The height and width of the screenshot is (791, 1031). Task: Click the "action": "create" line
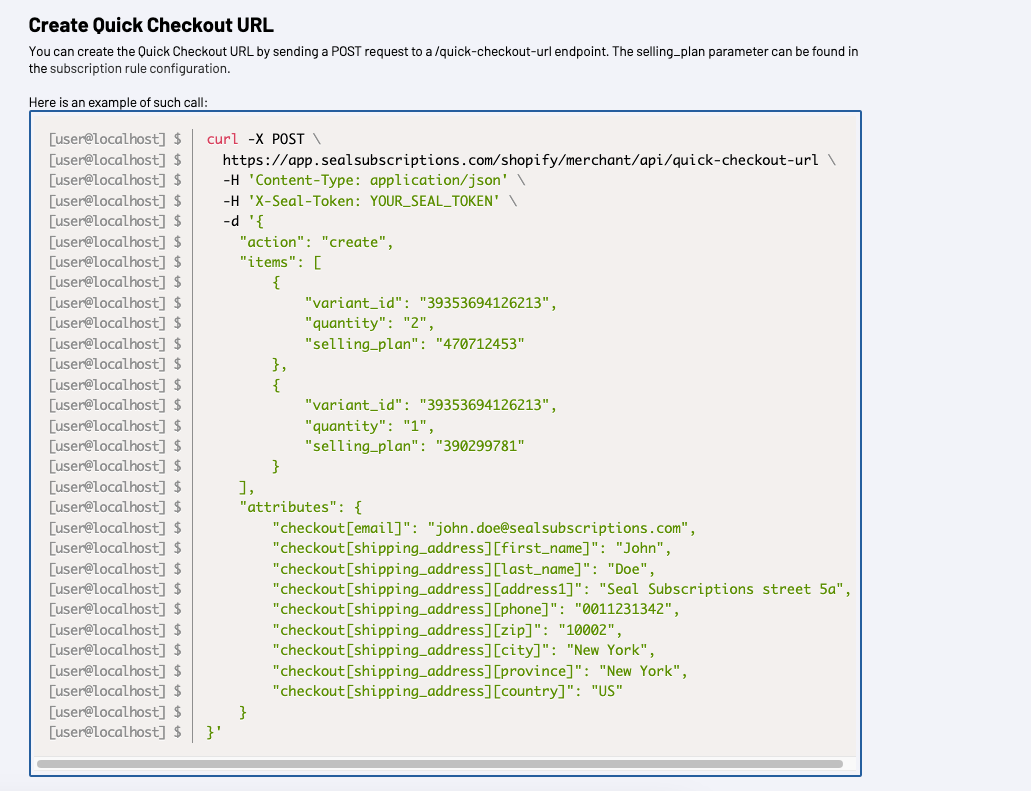(317, 242)
